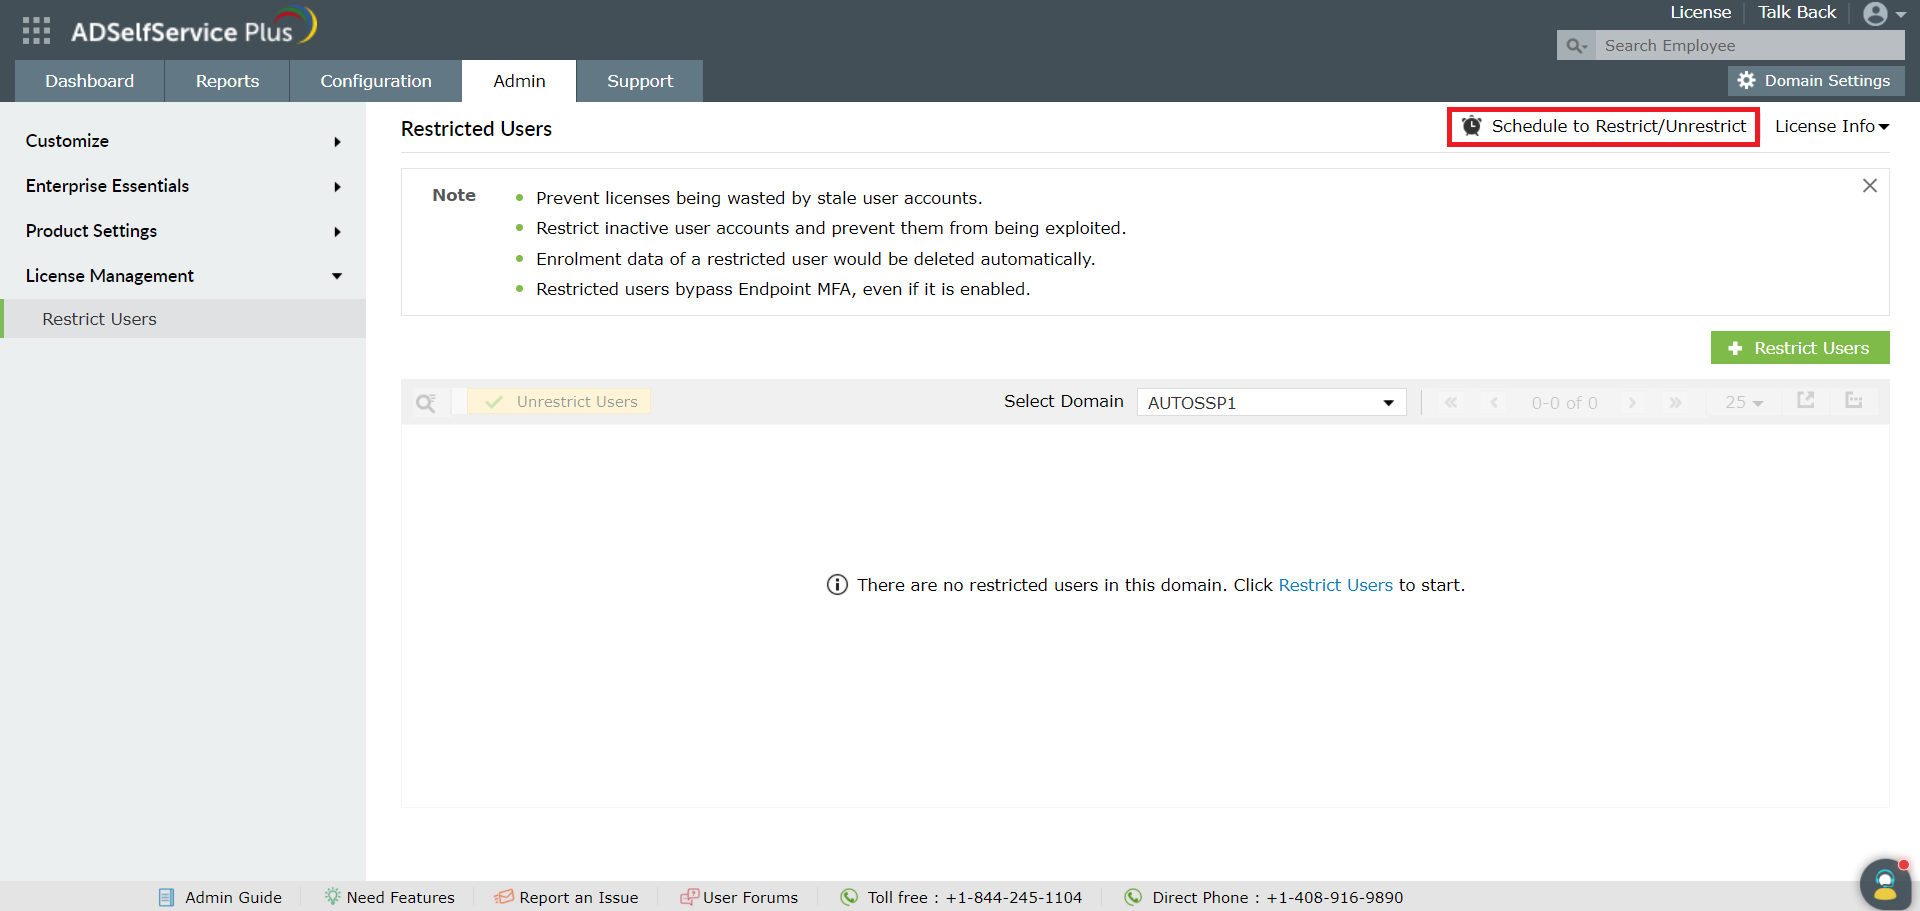Click the schedule alarm clock icon

(1471, 126)
